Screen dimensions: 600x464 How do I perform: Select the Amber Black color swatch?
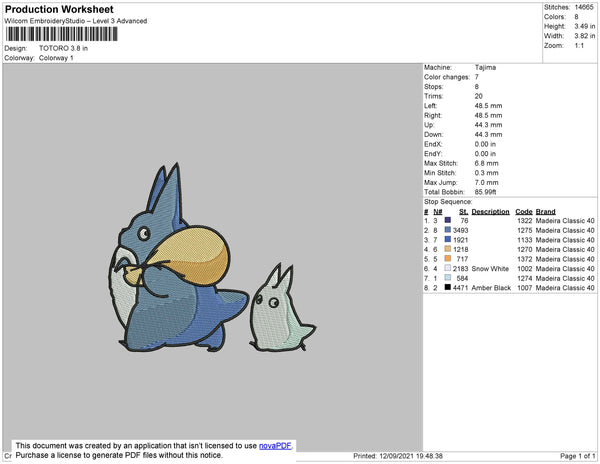pyautogui.click(x=447, y=287)
